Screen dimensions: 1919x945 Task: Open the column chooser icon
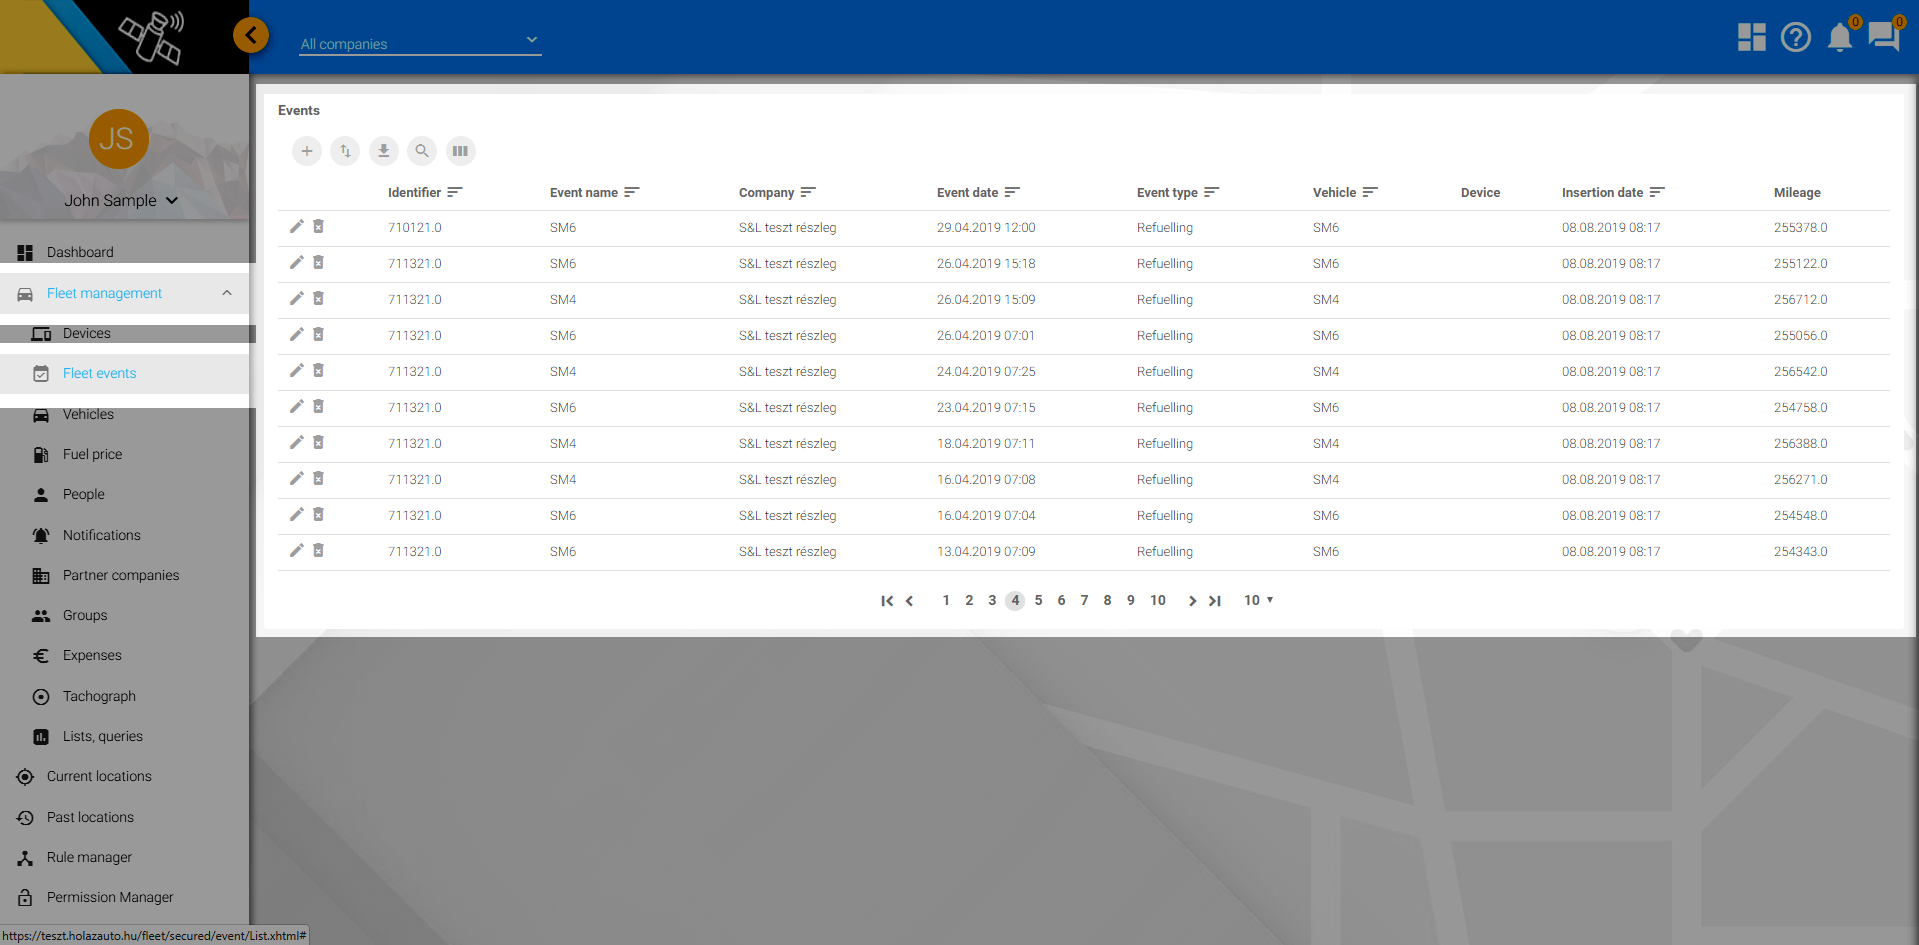coord(460,151)
